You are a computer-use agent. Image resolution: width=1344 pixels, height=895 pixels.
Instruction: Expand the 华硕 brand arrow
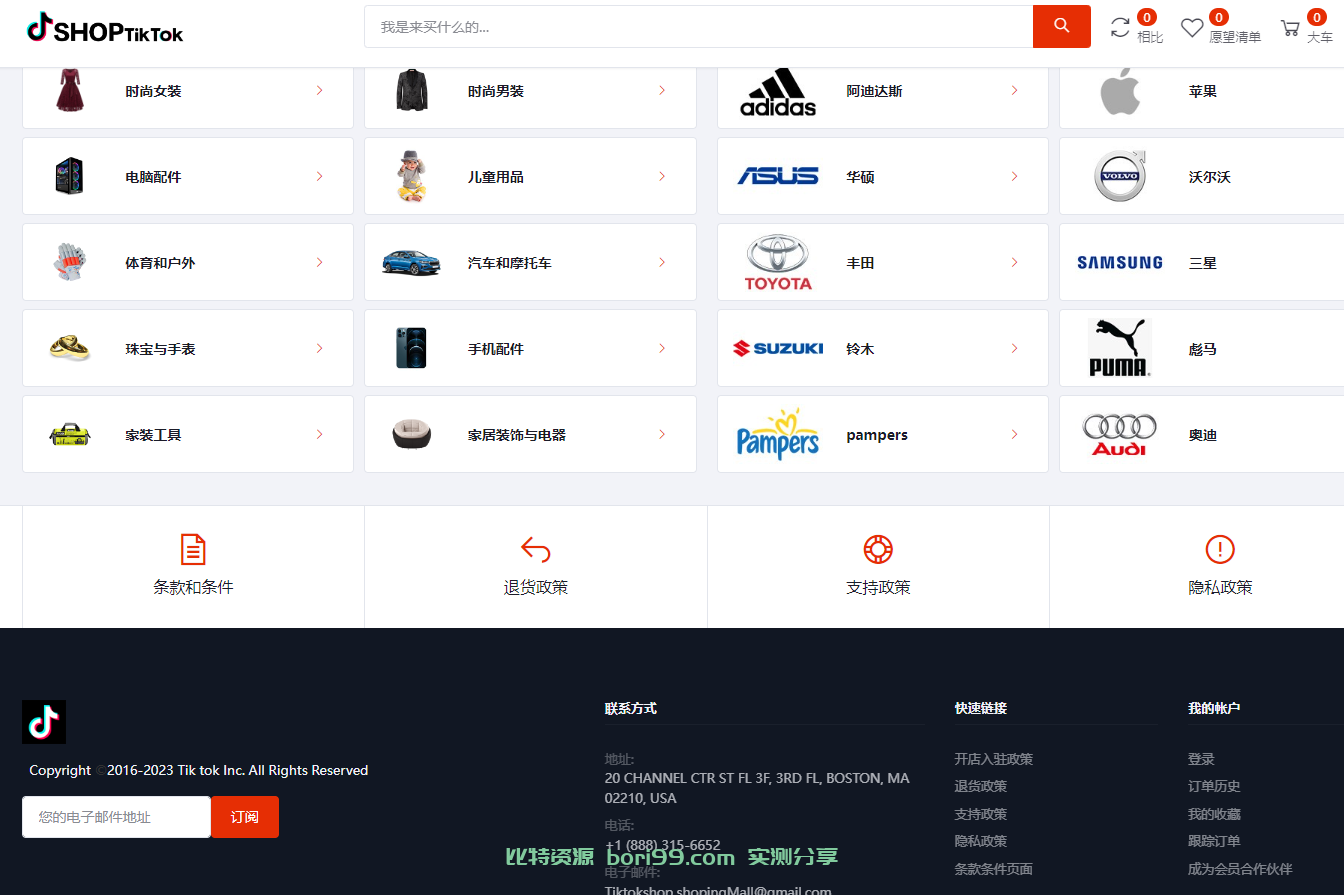[x=1014, y=176]
